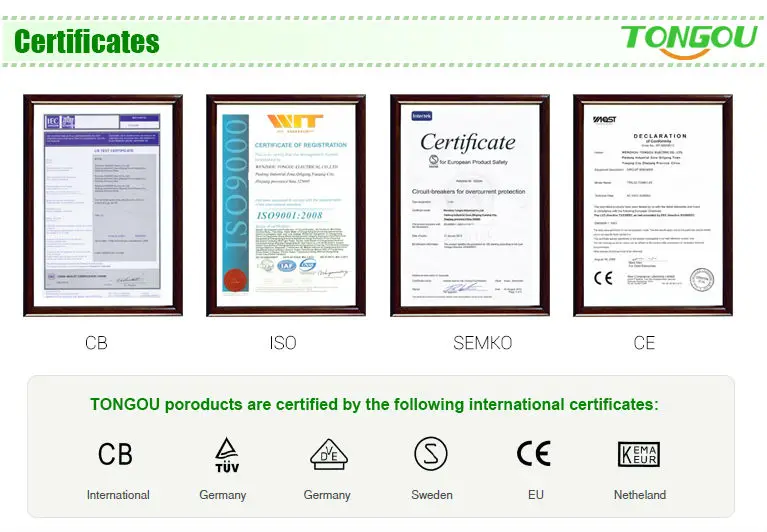
Task: Click the MOST logo on CE declaration
Action: tap(605, 120)
